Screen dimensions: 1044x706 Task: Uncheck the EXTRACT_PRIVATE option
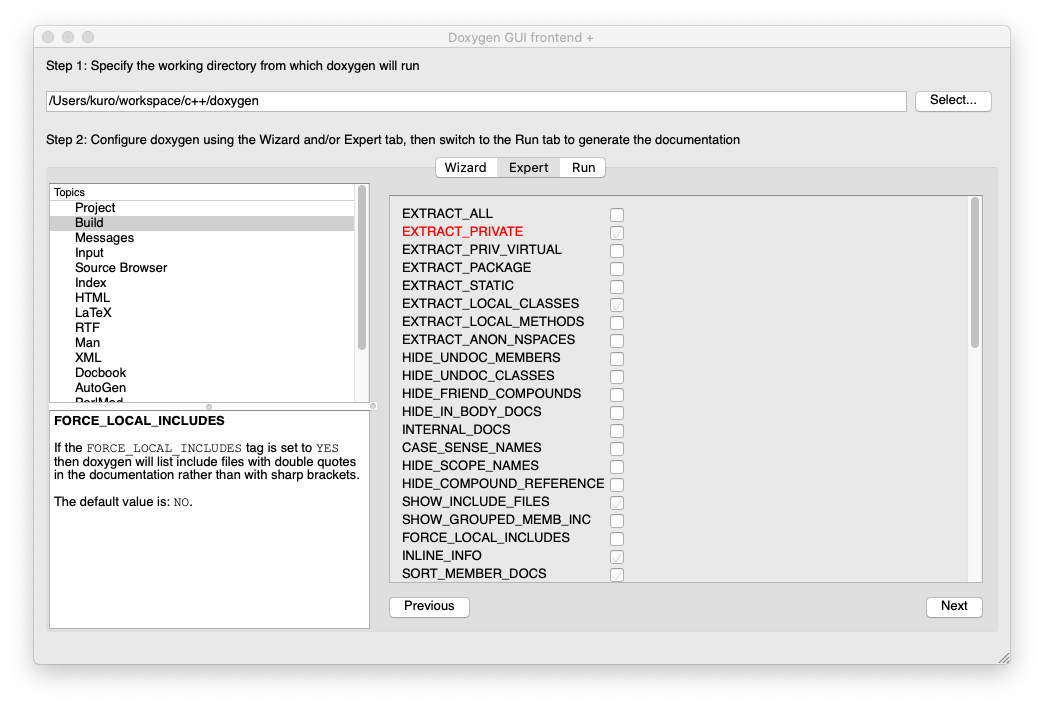pyautogui.click(x=617, y=232)
